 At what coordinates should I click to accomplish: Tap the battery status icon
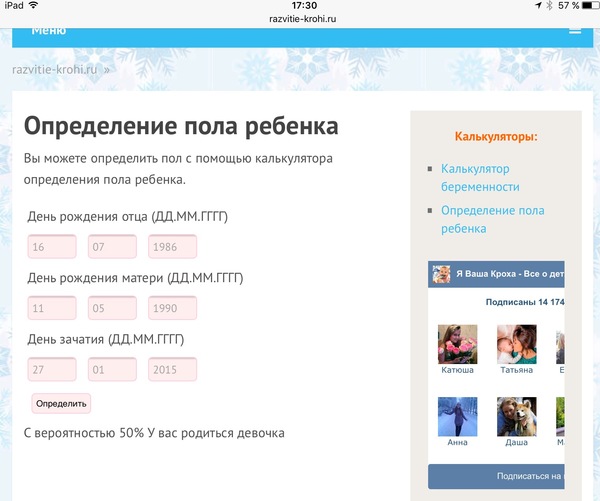click(x=590, y=5)
